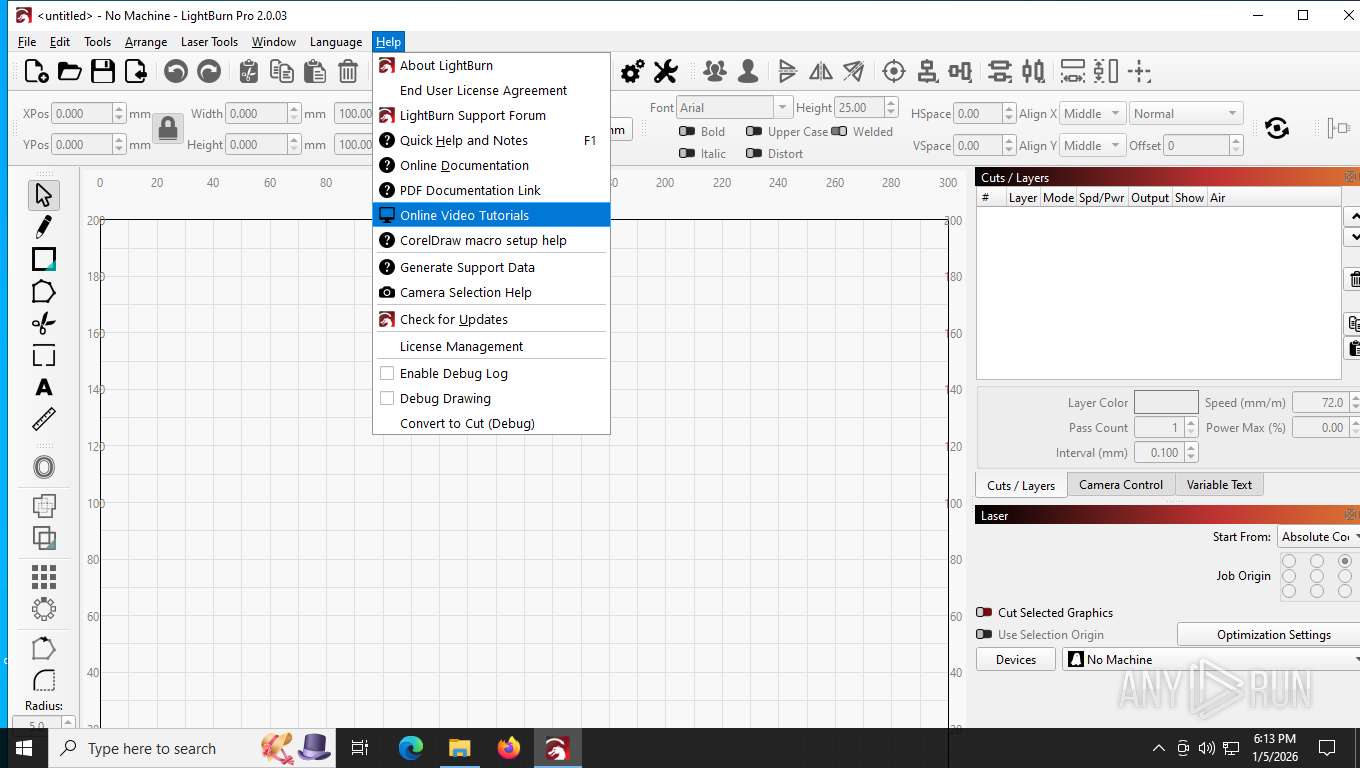Select the Polygon tool
1360x768 pixels.
[x=43, y=291]
